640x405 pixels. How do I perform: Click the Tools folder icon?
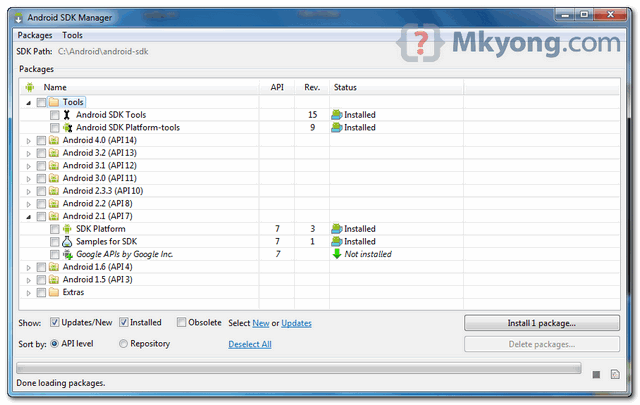[54, 102]
